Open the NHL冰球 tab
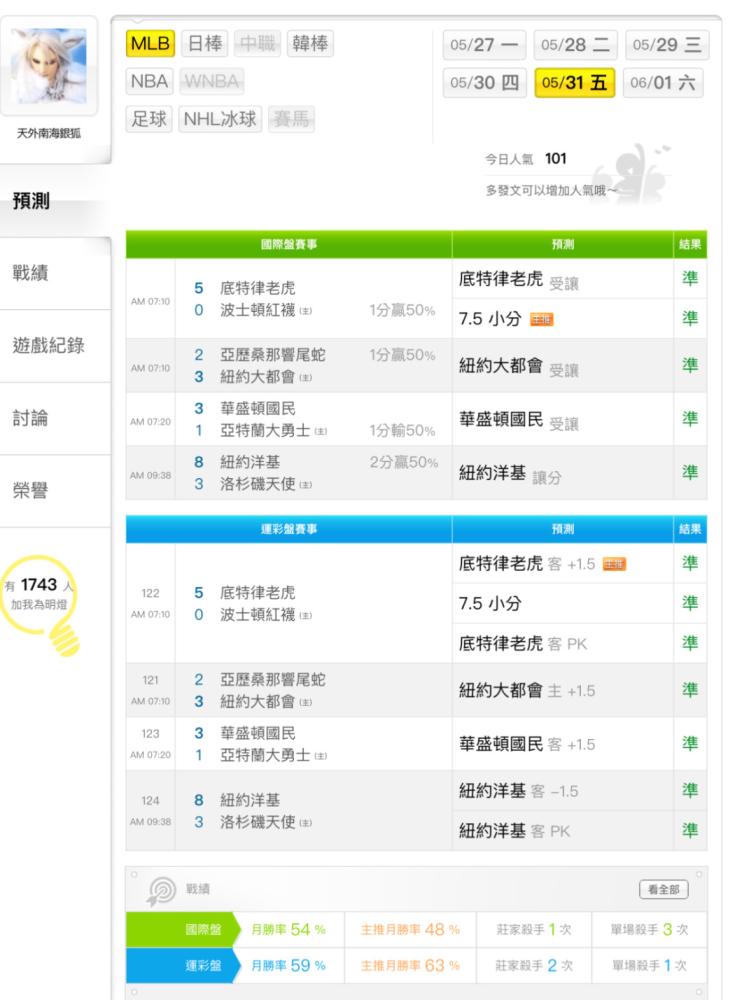Viewport: 756px width, 1000px height. [220, 119]
